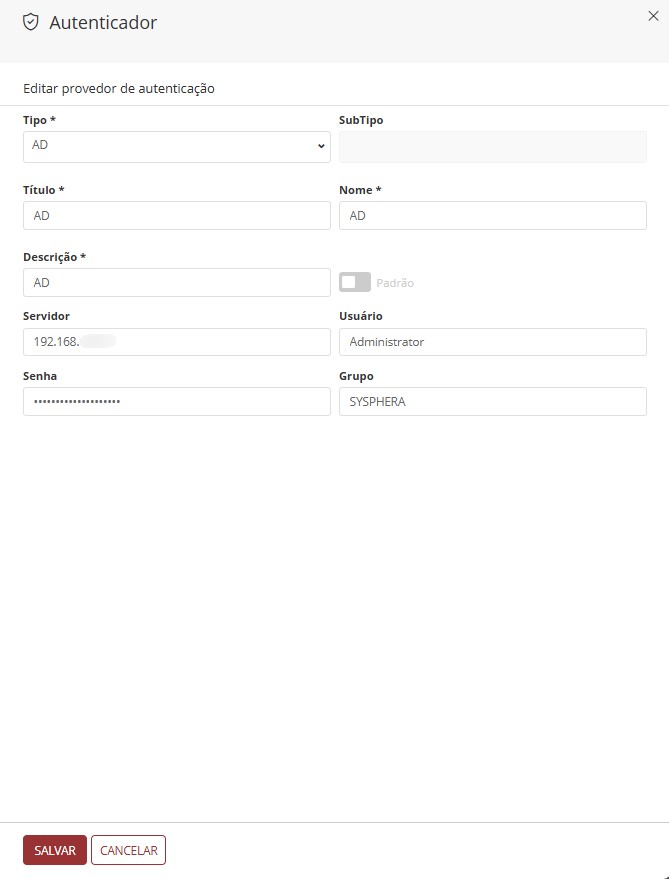Focus the Nome input field
The width and height of the screenshot is (669, 879).
pos(492,216)
